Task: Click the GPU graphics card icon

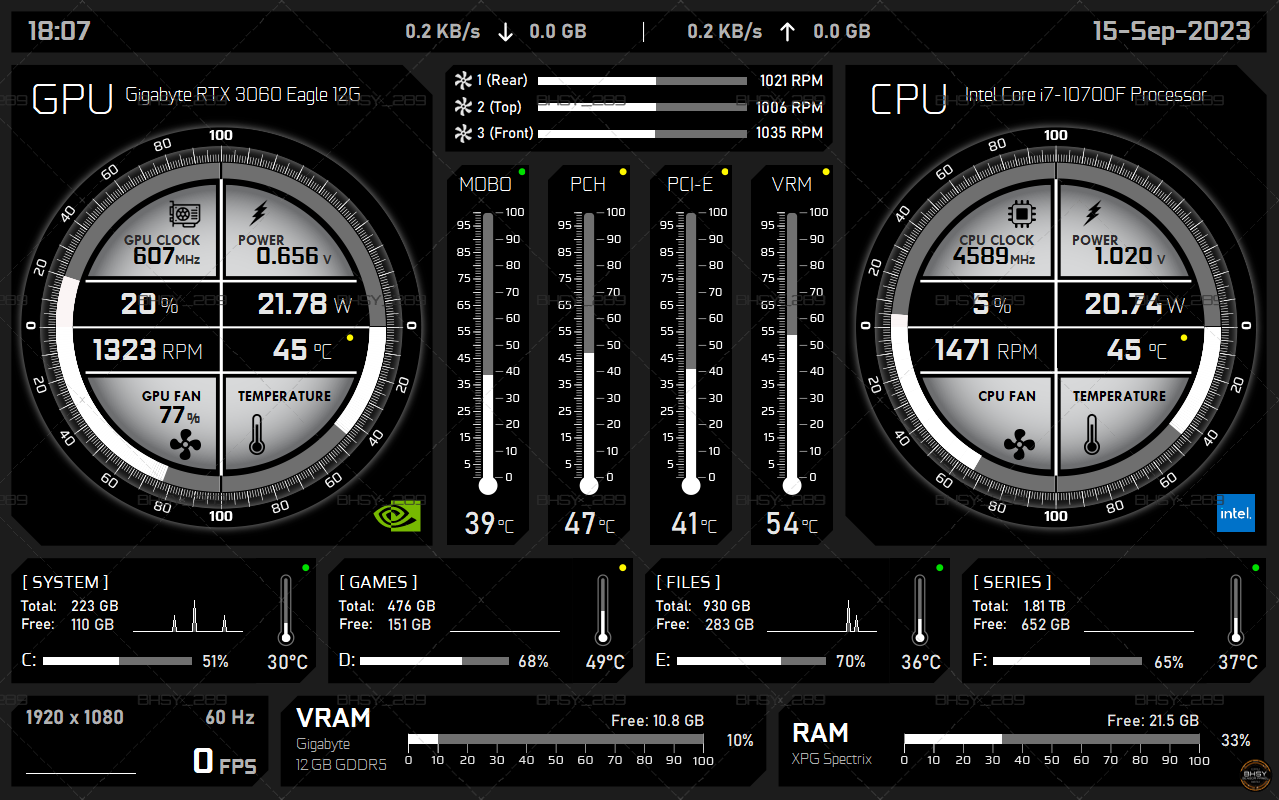Action: 184,215
